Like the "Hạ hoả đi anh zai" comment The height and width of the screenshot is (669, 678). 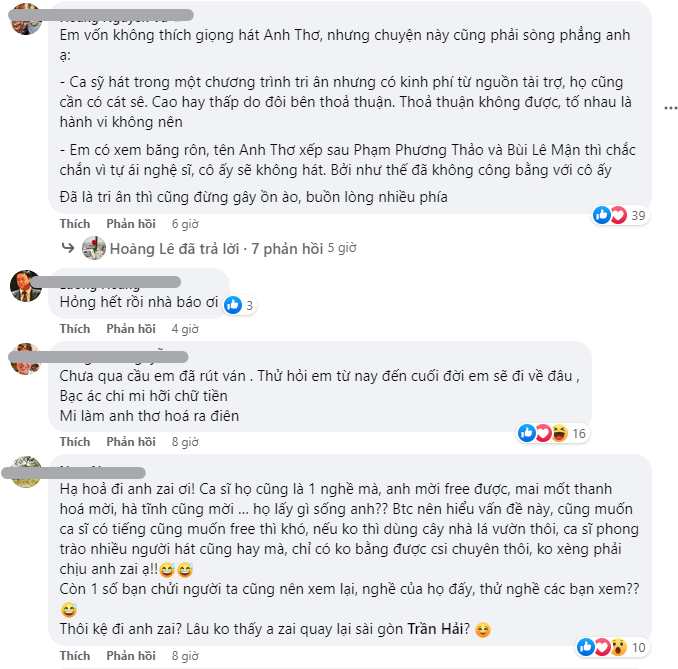pyautogui.click(x=74, y=656)
